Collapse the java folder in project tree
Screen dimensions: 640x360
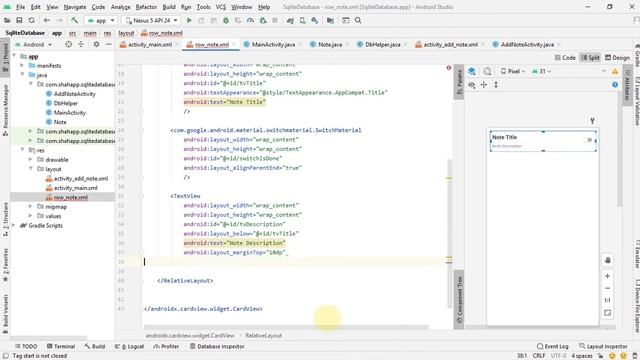tap(22, 75)
